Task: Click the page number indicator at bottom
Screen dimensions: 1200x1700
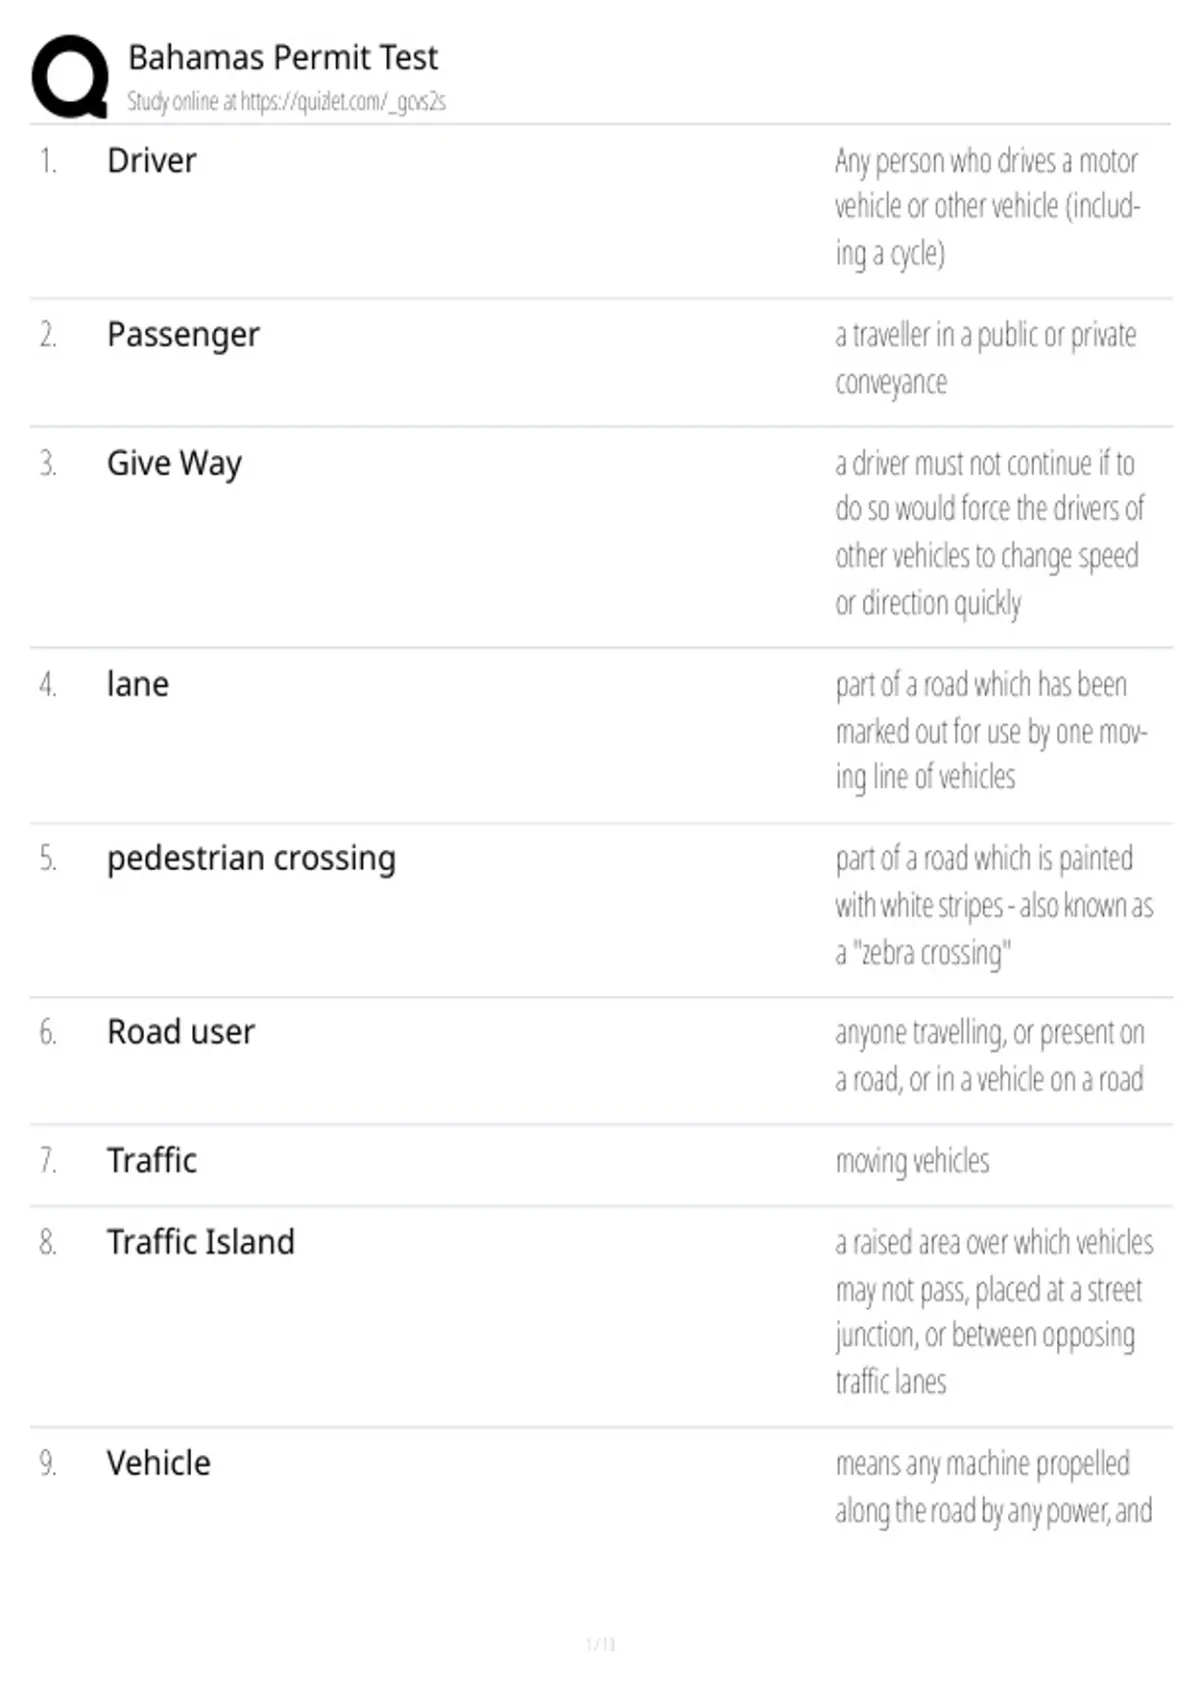Action: click(600, 1644)
